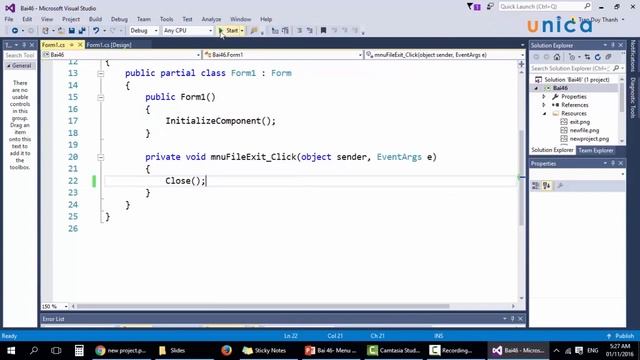Viewport: 640px width, 360px height.
Task: Click the Comment out selected lines icon
Action: (299, 31)
